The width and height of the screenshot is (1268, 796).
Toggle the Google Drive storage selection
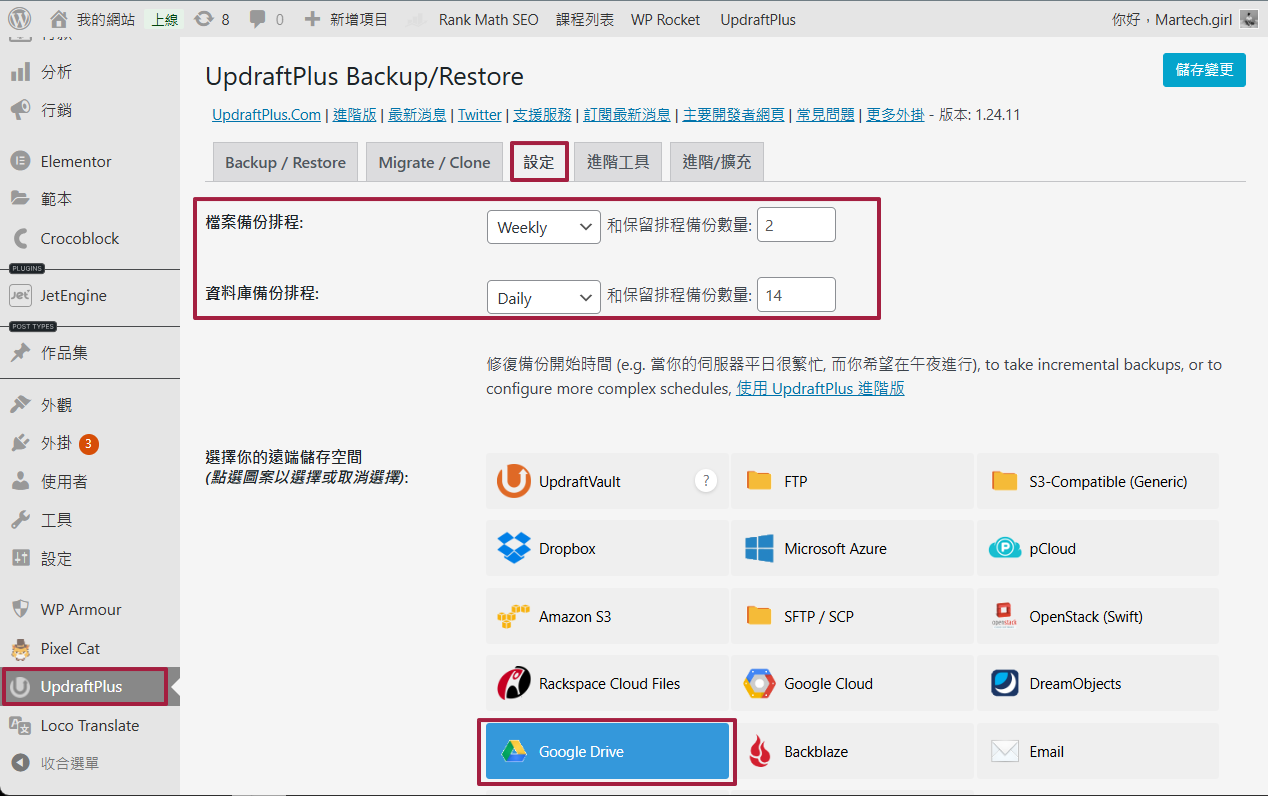click(607, 752)
